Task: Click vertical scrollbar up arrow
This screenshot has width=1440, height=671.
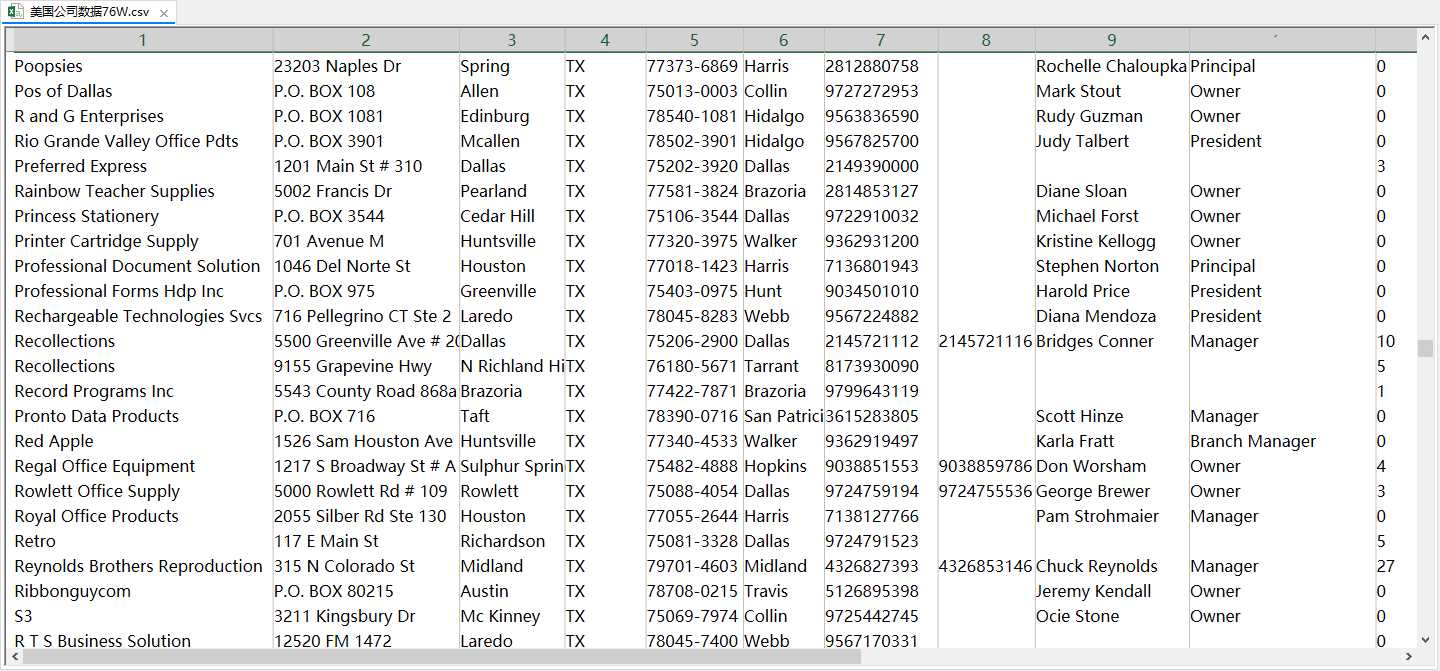Action: [x=1425, y=37]
